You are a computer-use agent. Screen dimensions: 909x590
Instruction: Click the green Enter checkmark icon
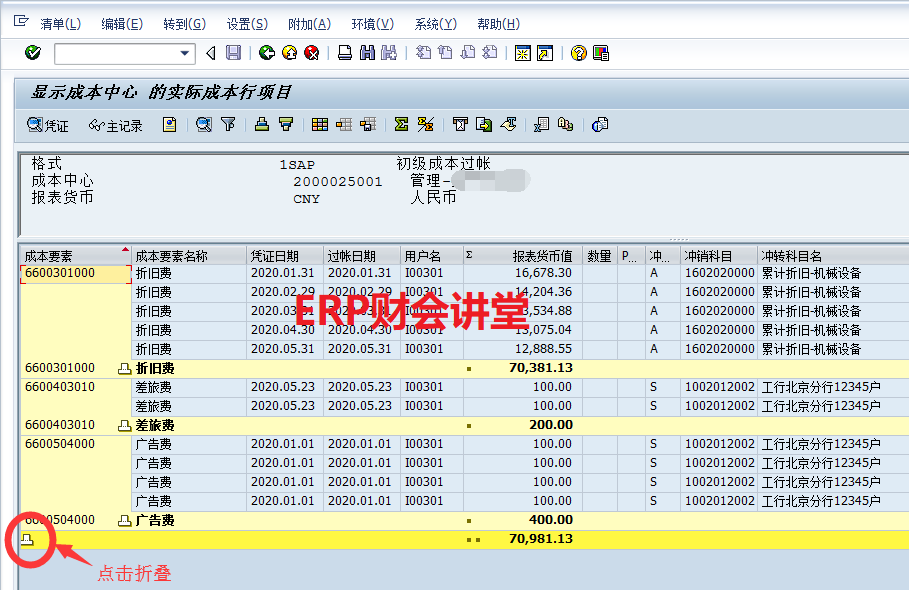[33, 53]
